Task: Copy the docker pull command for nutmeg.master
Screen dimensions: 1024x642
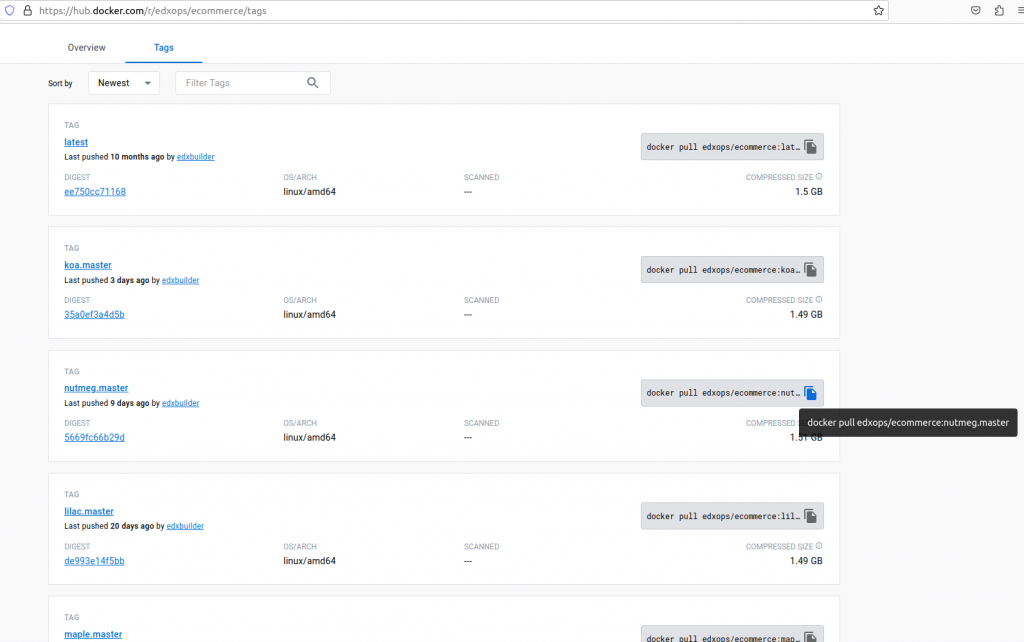Action: coord(810,393)
